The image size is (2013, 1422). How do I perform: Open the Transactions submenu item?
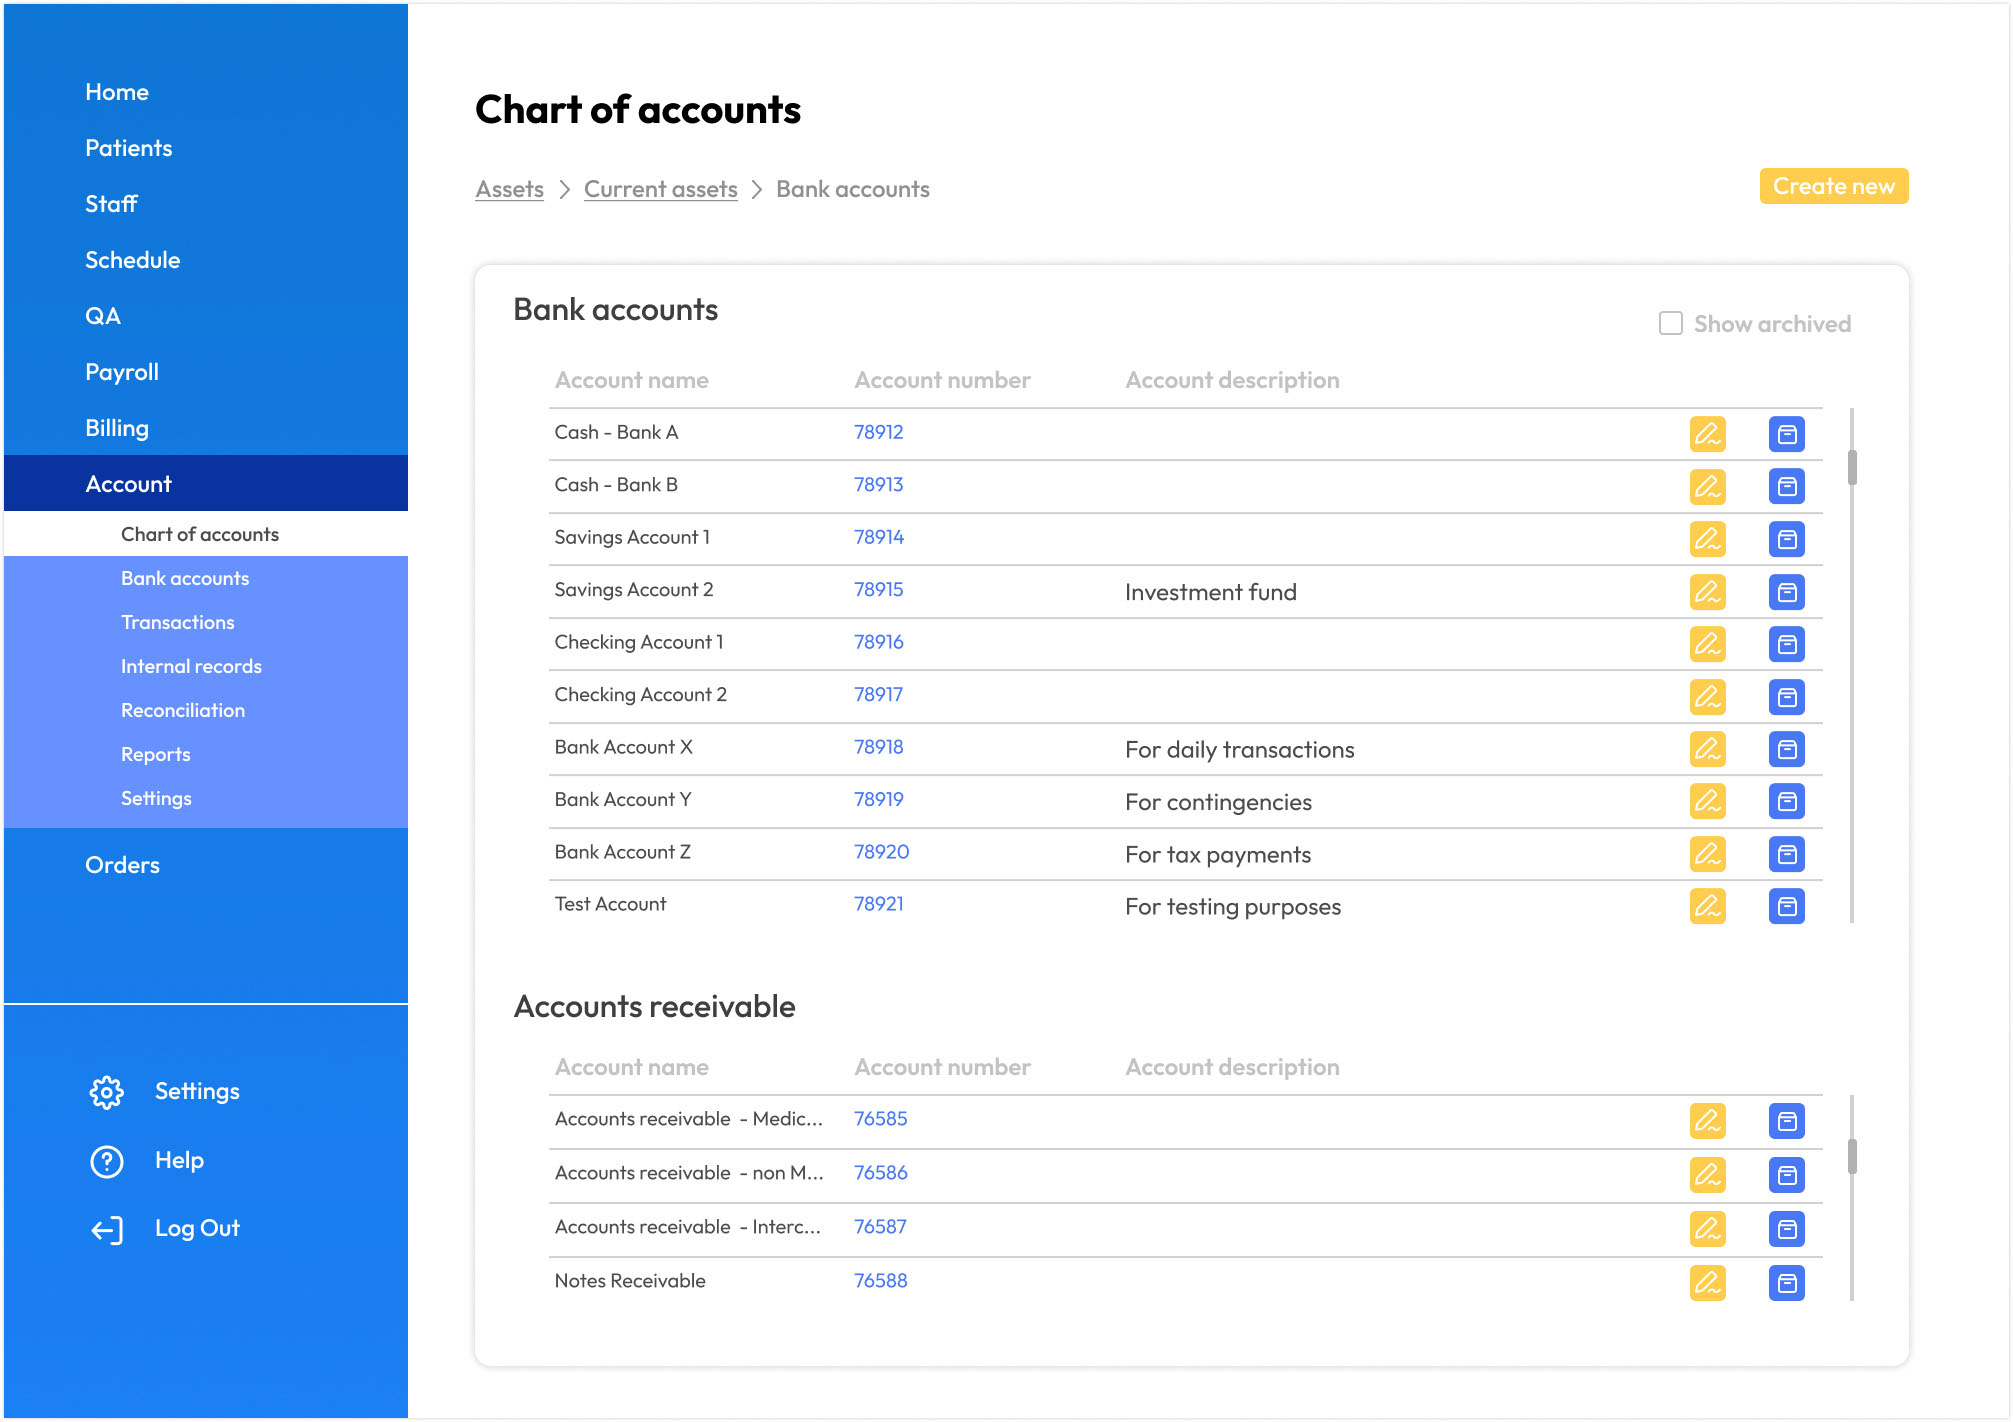point(178,622)
